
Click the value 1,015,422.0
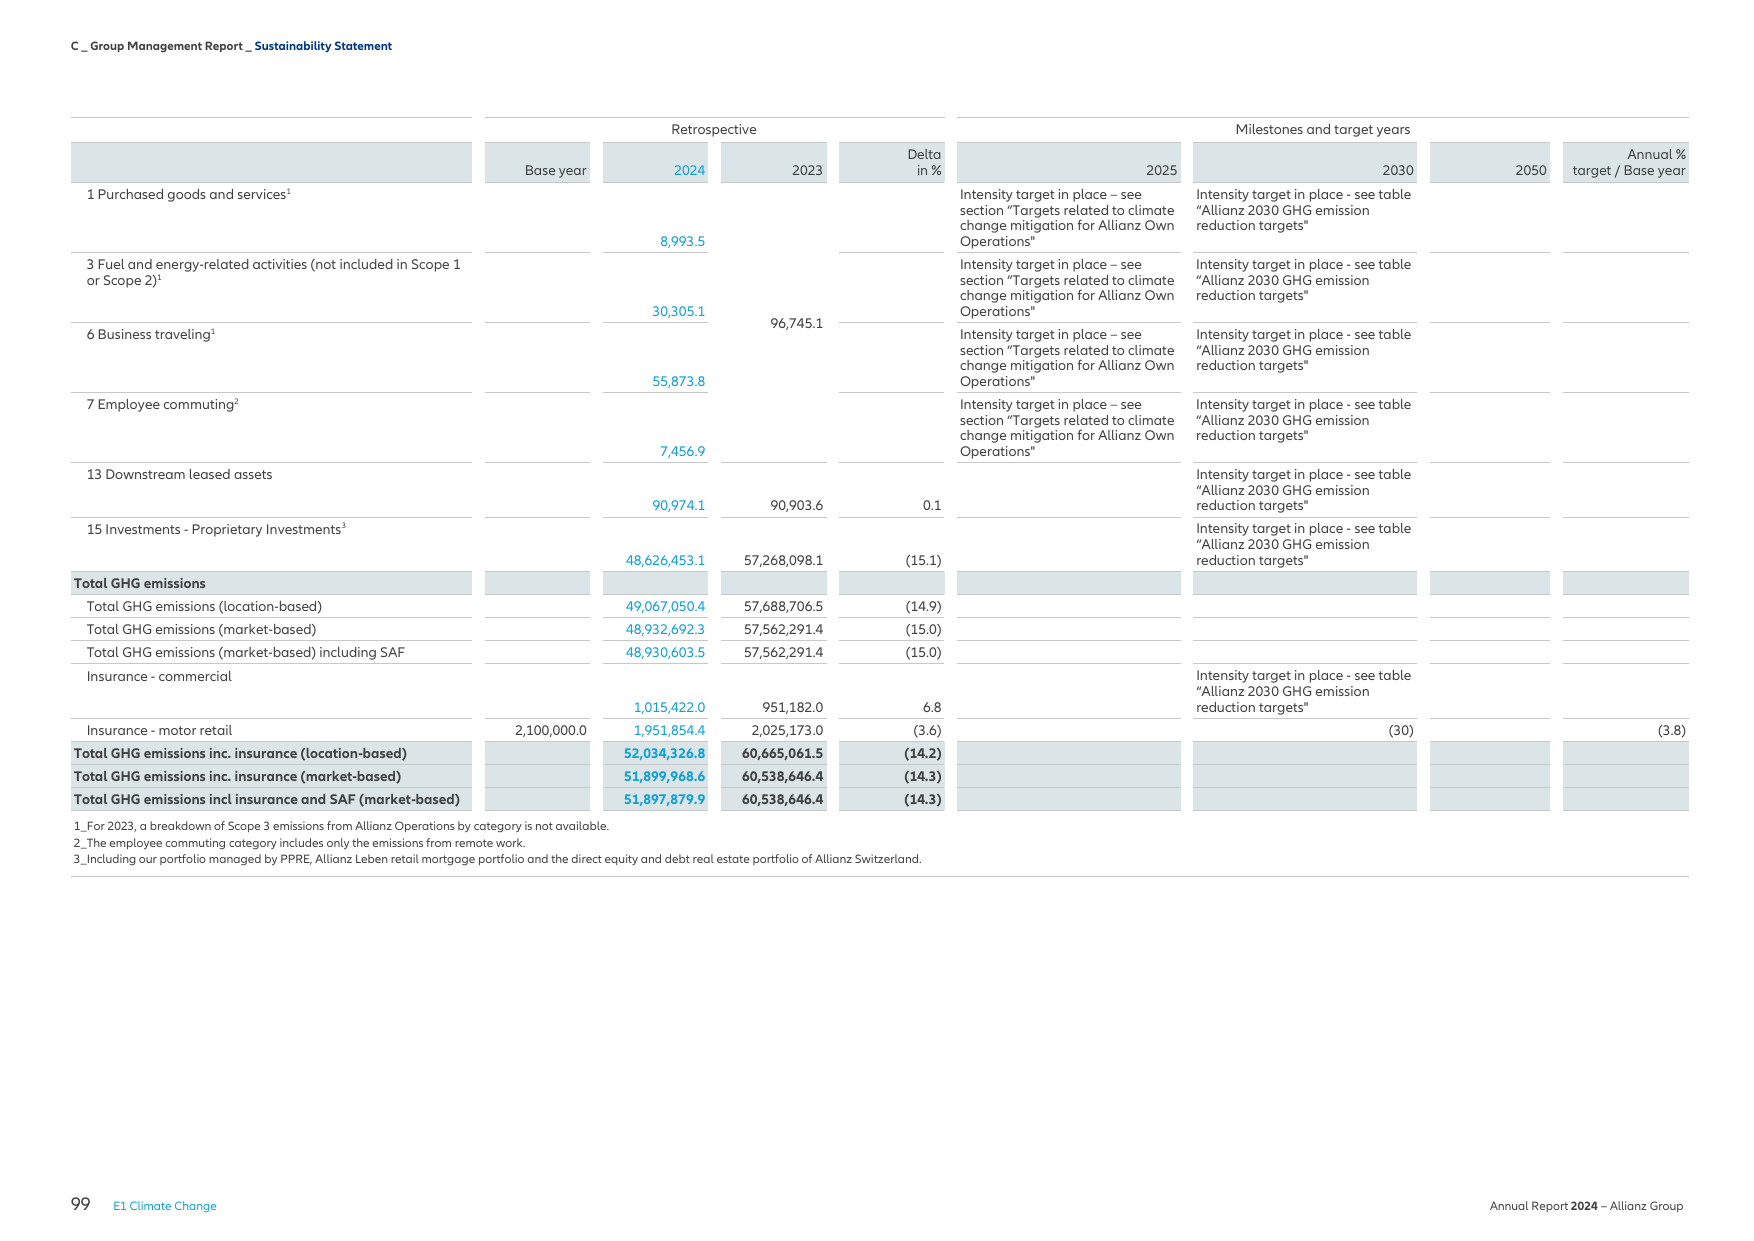669,707
